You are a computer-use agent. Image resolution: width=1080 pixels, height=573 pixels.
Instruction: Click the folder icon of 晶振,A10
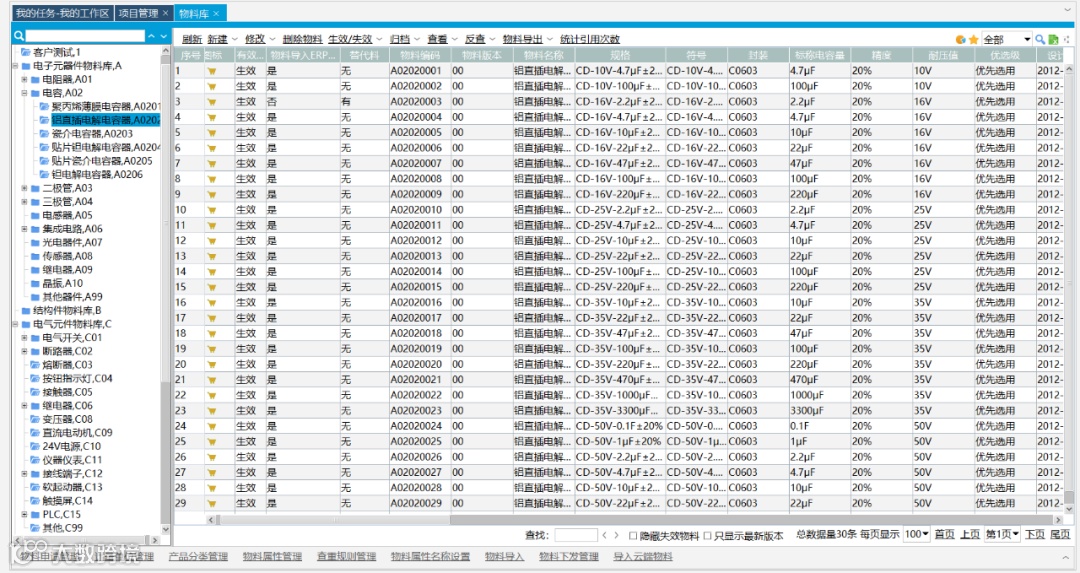pos(35,283)
